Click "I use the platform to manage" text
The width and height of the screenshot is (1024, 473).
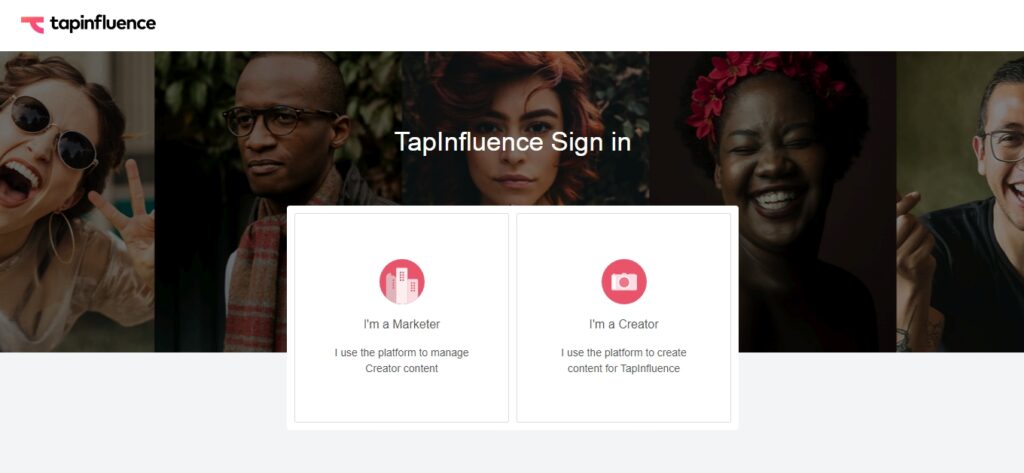pos(402,353)
